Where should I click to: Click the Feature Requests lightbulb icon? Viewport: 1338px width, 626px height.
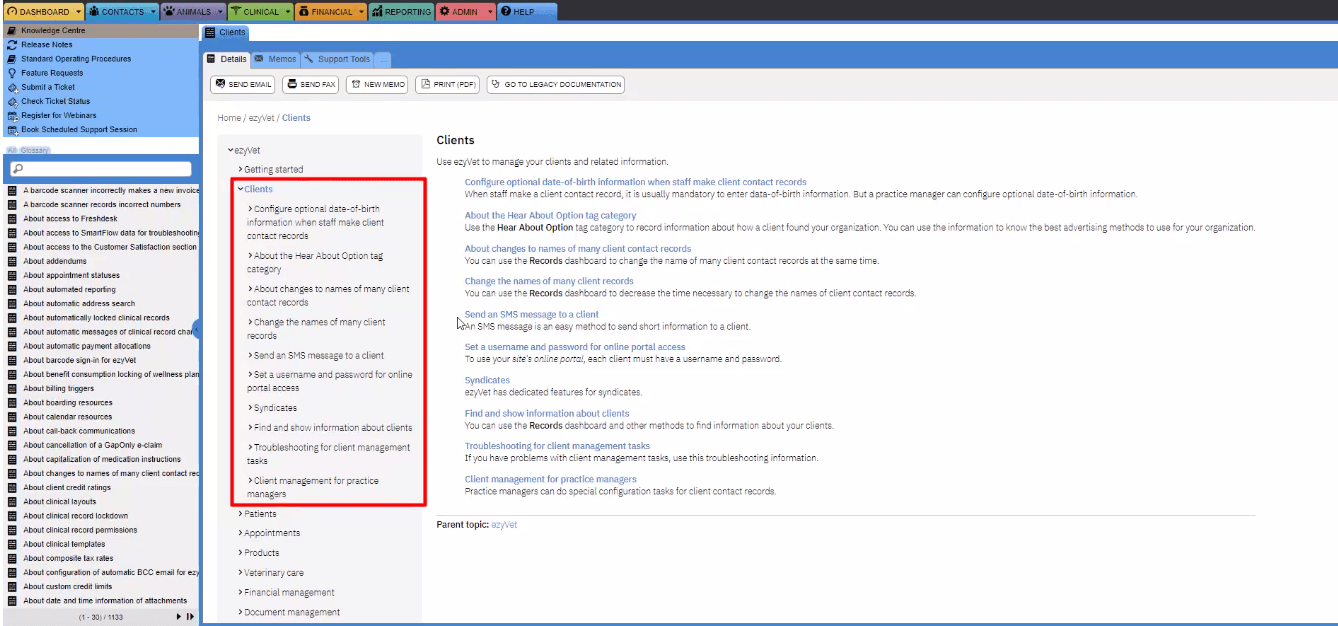pos(12,73)
